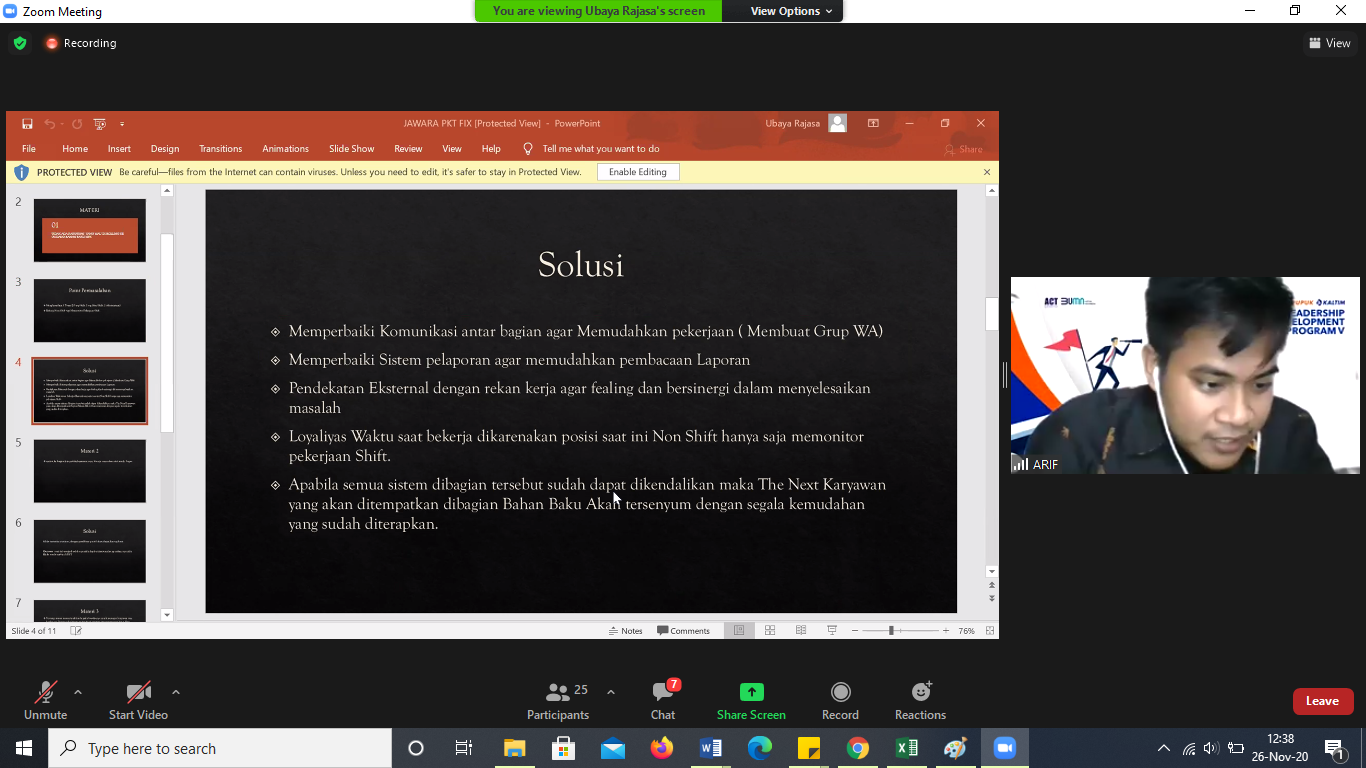1366x768 pixels.
Task: Switch Zoom layout using View button
Action: tap(1329, 43)
